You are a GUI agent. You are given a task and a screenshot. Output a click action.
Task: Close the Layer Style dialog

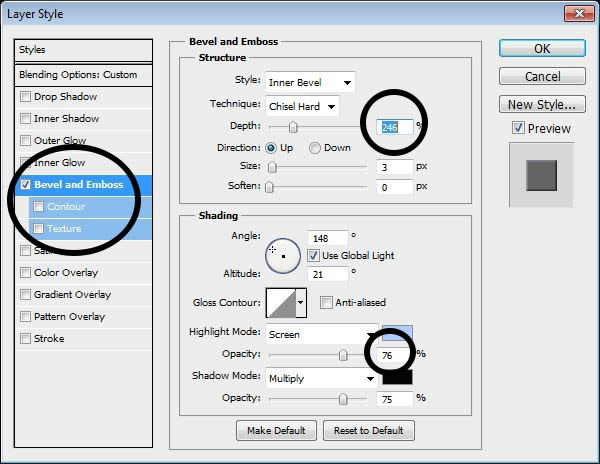[x=579, y=14]
